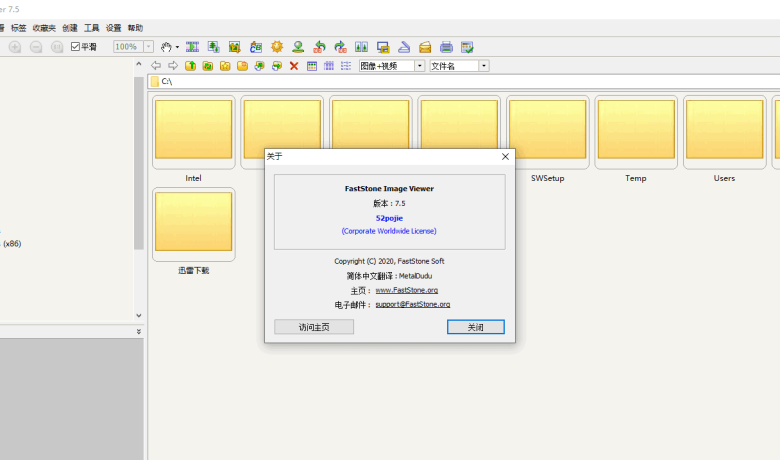The image size is (780, 460).
Task: Open the 设置 menu
Action: [113, 28]
